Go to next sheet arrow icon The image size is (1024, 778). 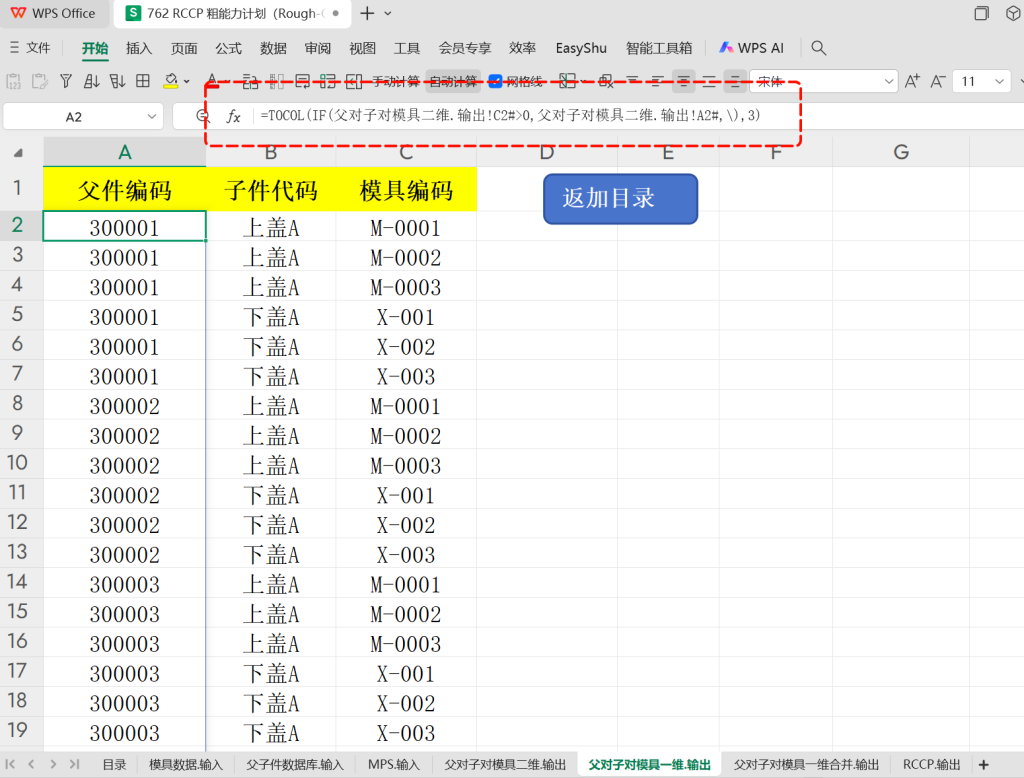[53, 764]
